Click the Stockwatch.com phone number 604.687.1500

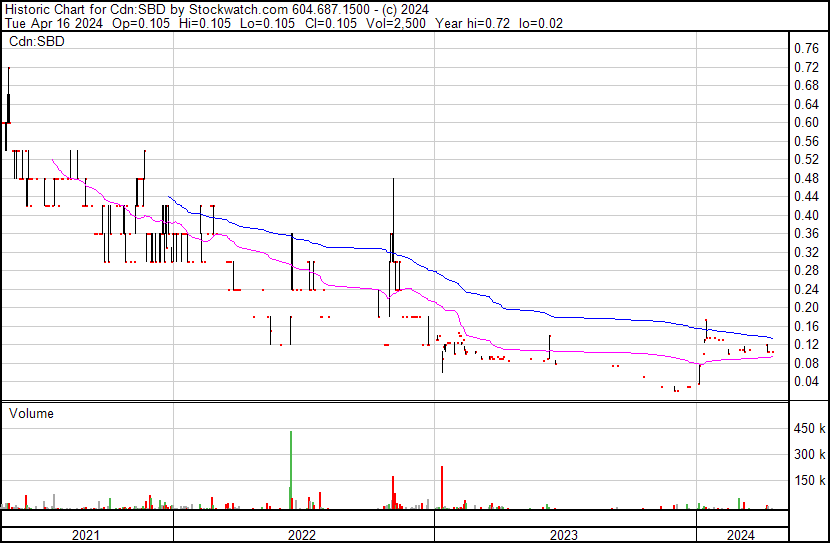pyautogui.click(x=331, y=10)
